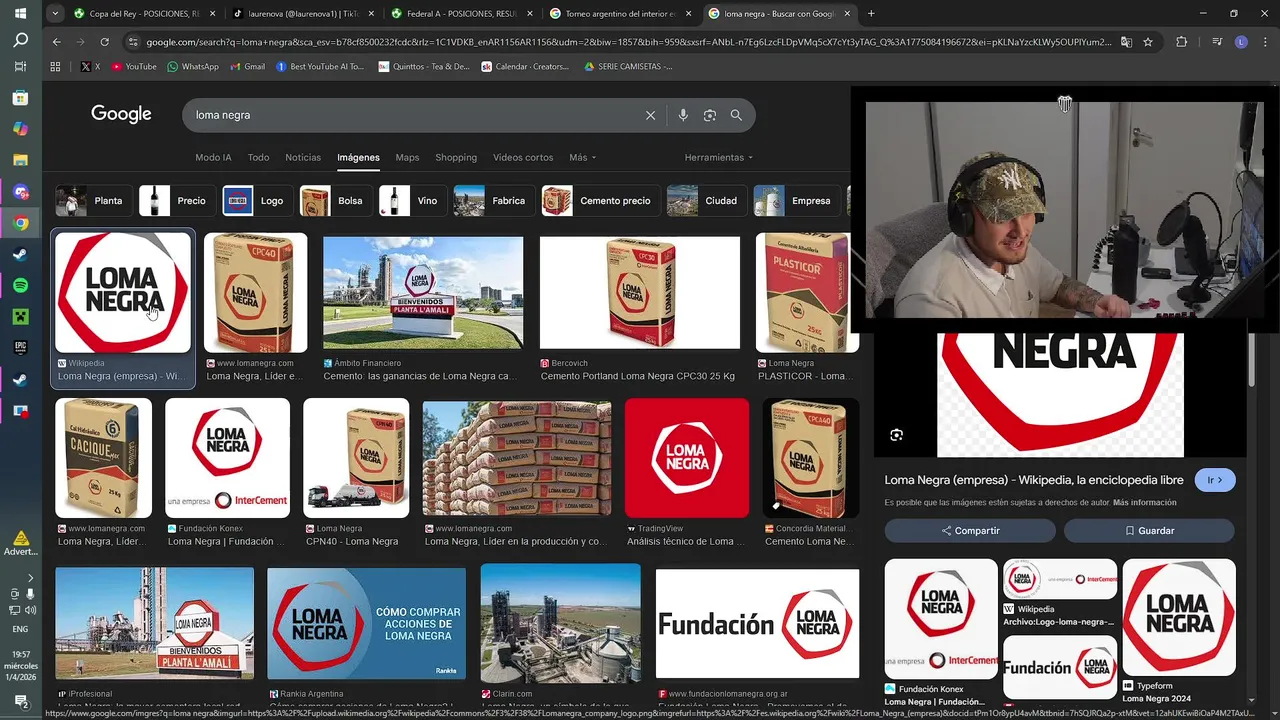This screenshot has height=720, width=1280.
Task: Click the Ir button for Wikipedia
Action: click(1215, 480)
